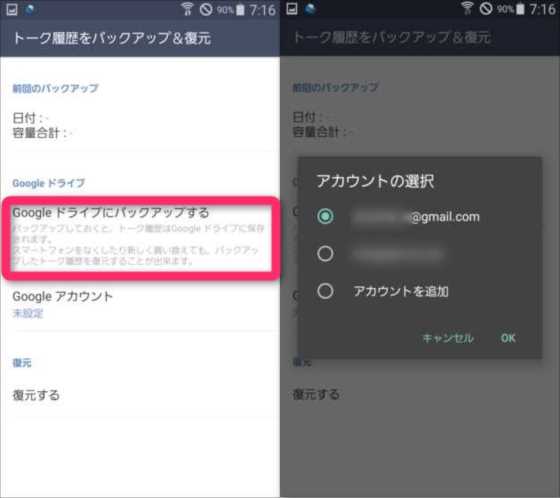Tap the Wi-Fi icon in right status bar

466,9
